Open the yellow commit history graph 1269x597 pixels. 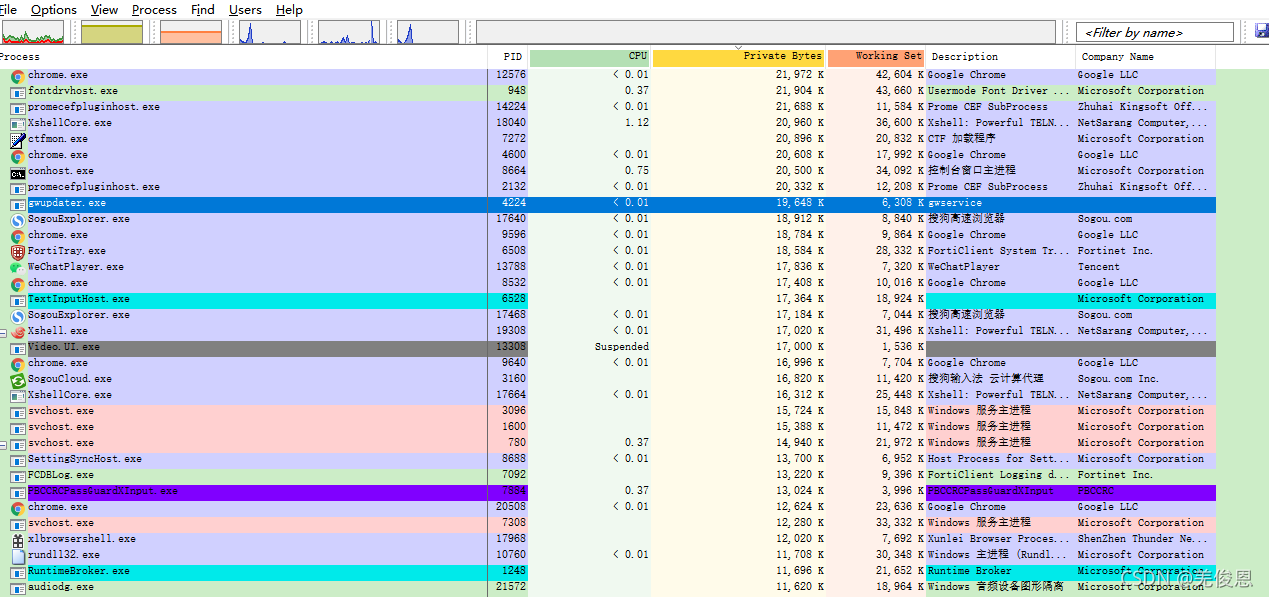(112, 33)
